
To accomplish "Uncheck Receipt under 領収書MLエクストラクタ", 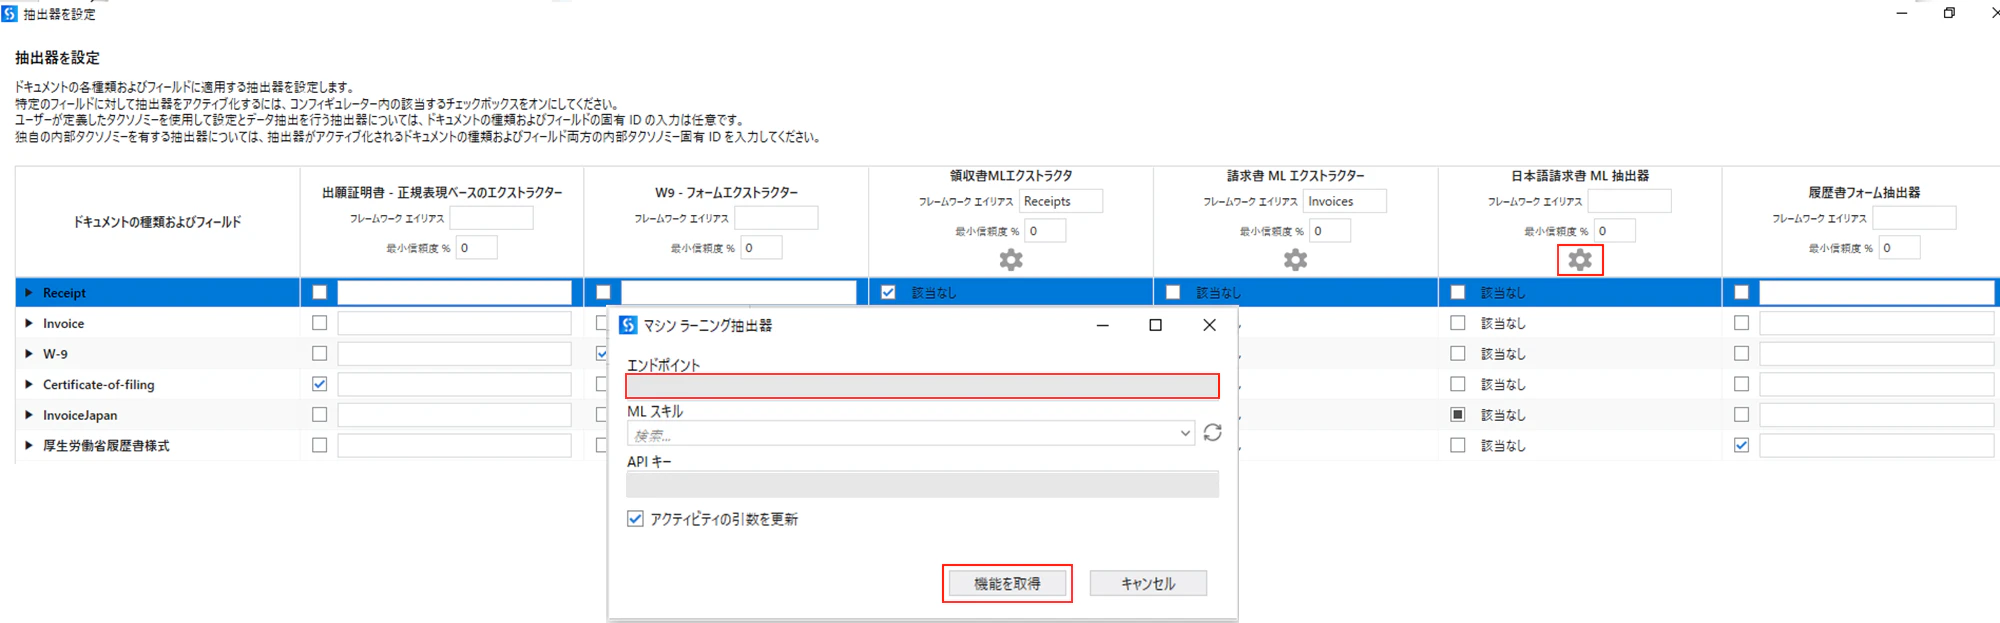I will pos(888,292).
